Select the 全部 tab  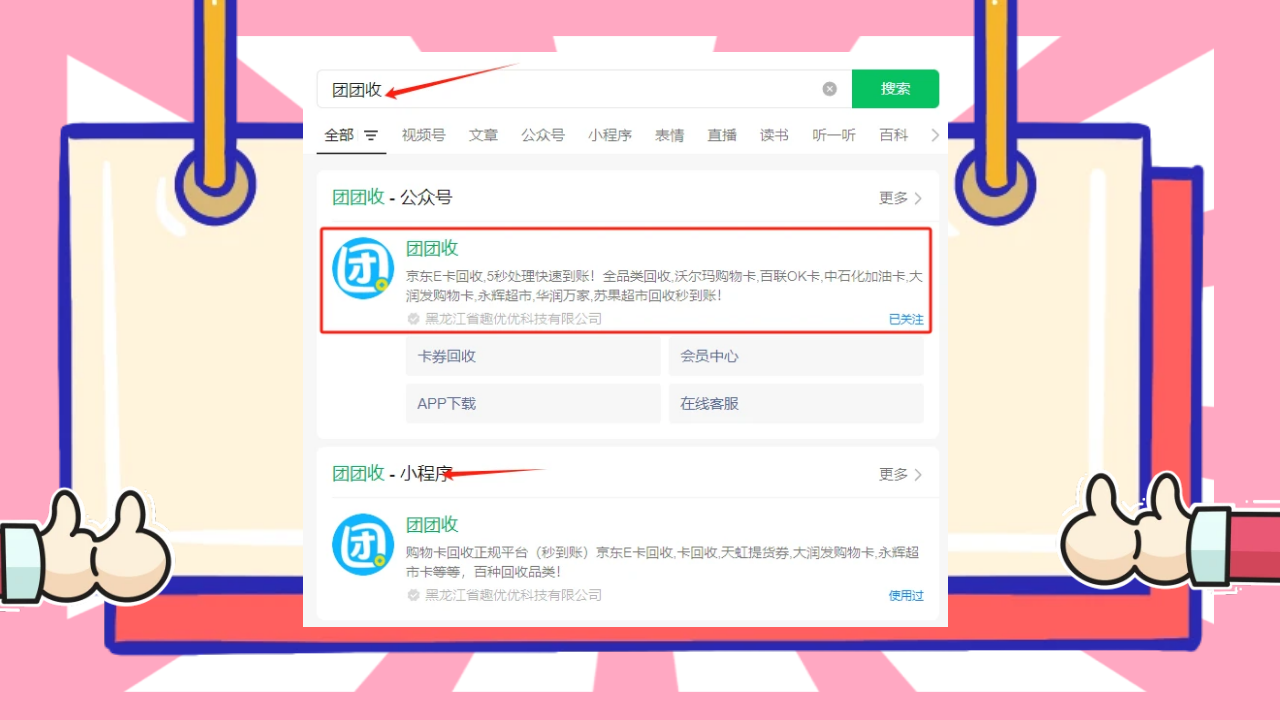pyautogui.click(x=339, y=135)
